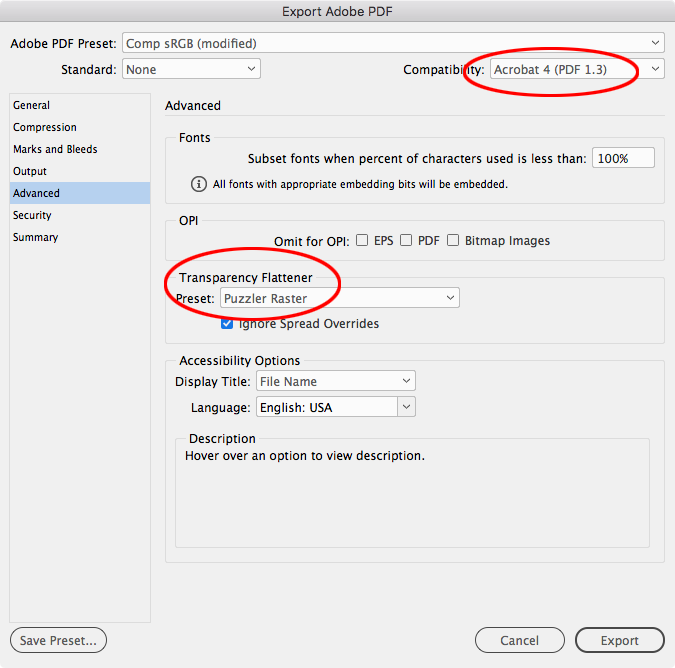
Task: Go to the Output section
Action: 80,171
